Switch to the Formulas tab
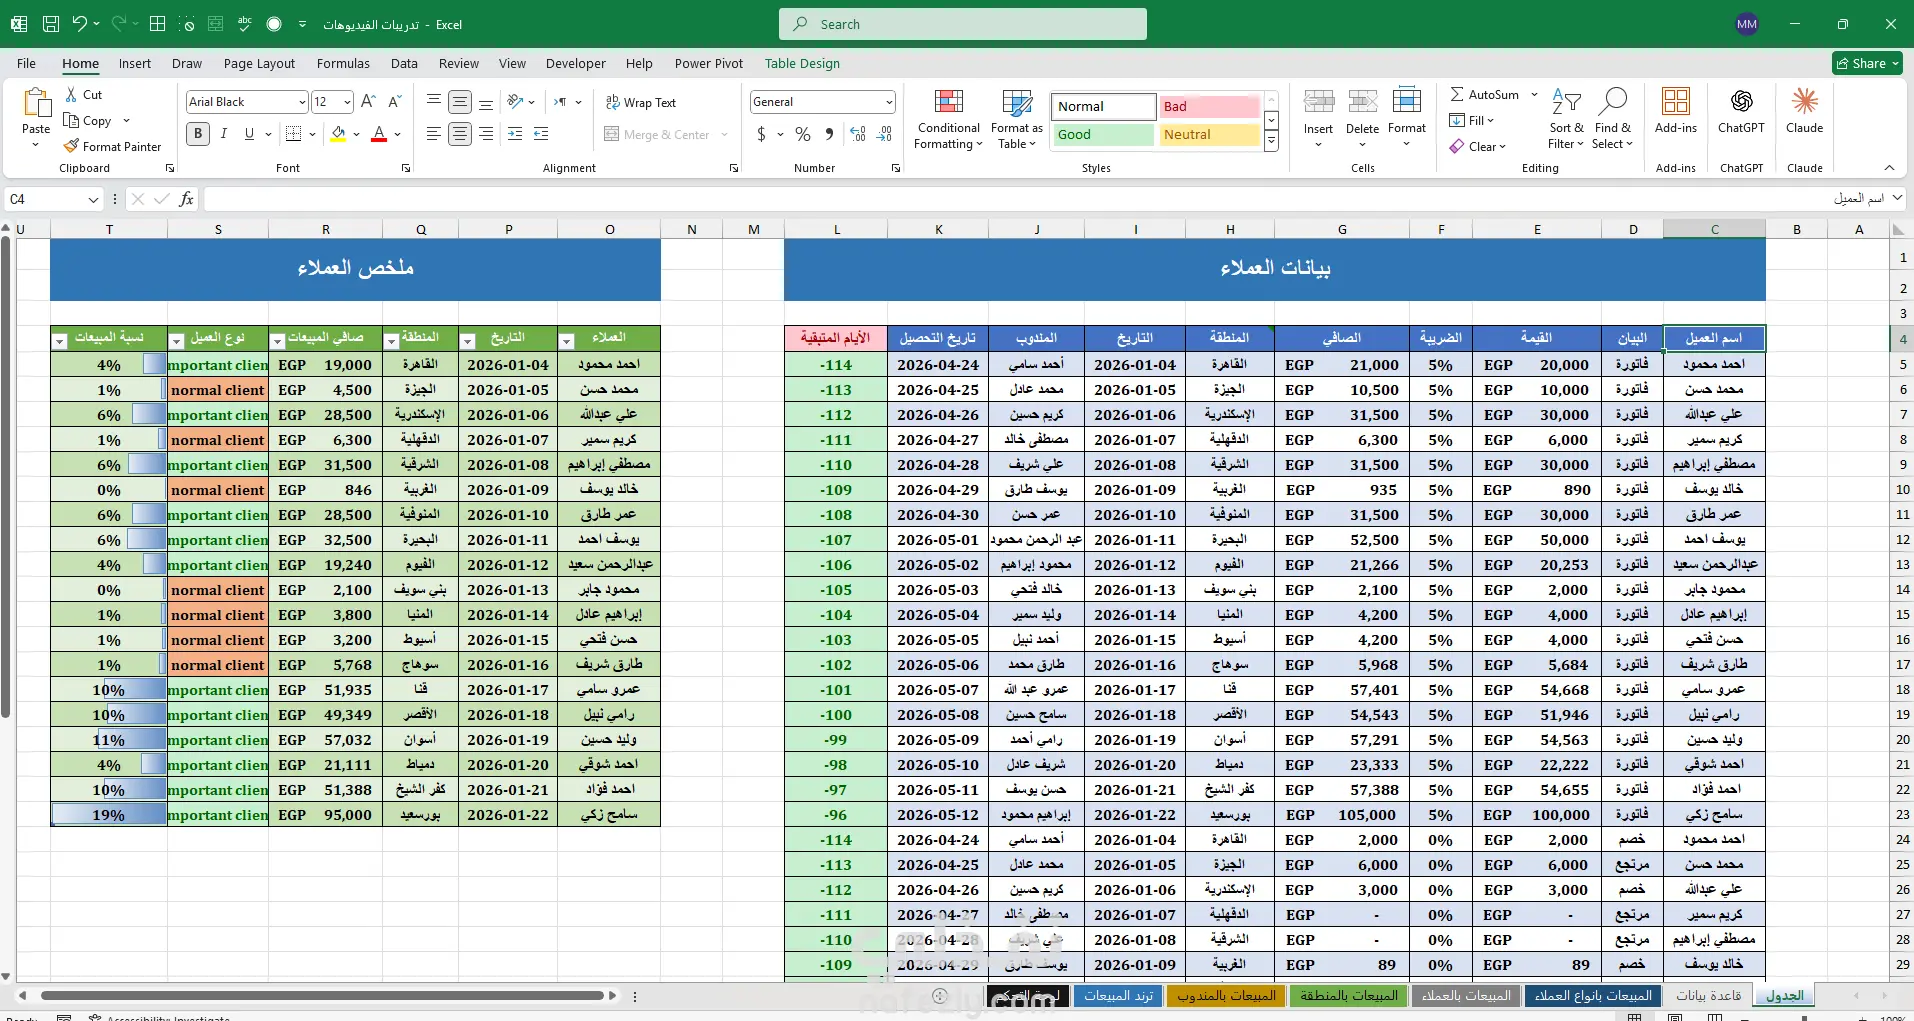1914x1021 pixels. point(343,63)
